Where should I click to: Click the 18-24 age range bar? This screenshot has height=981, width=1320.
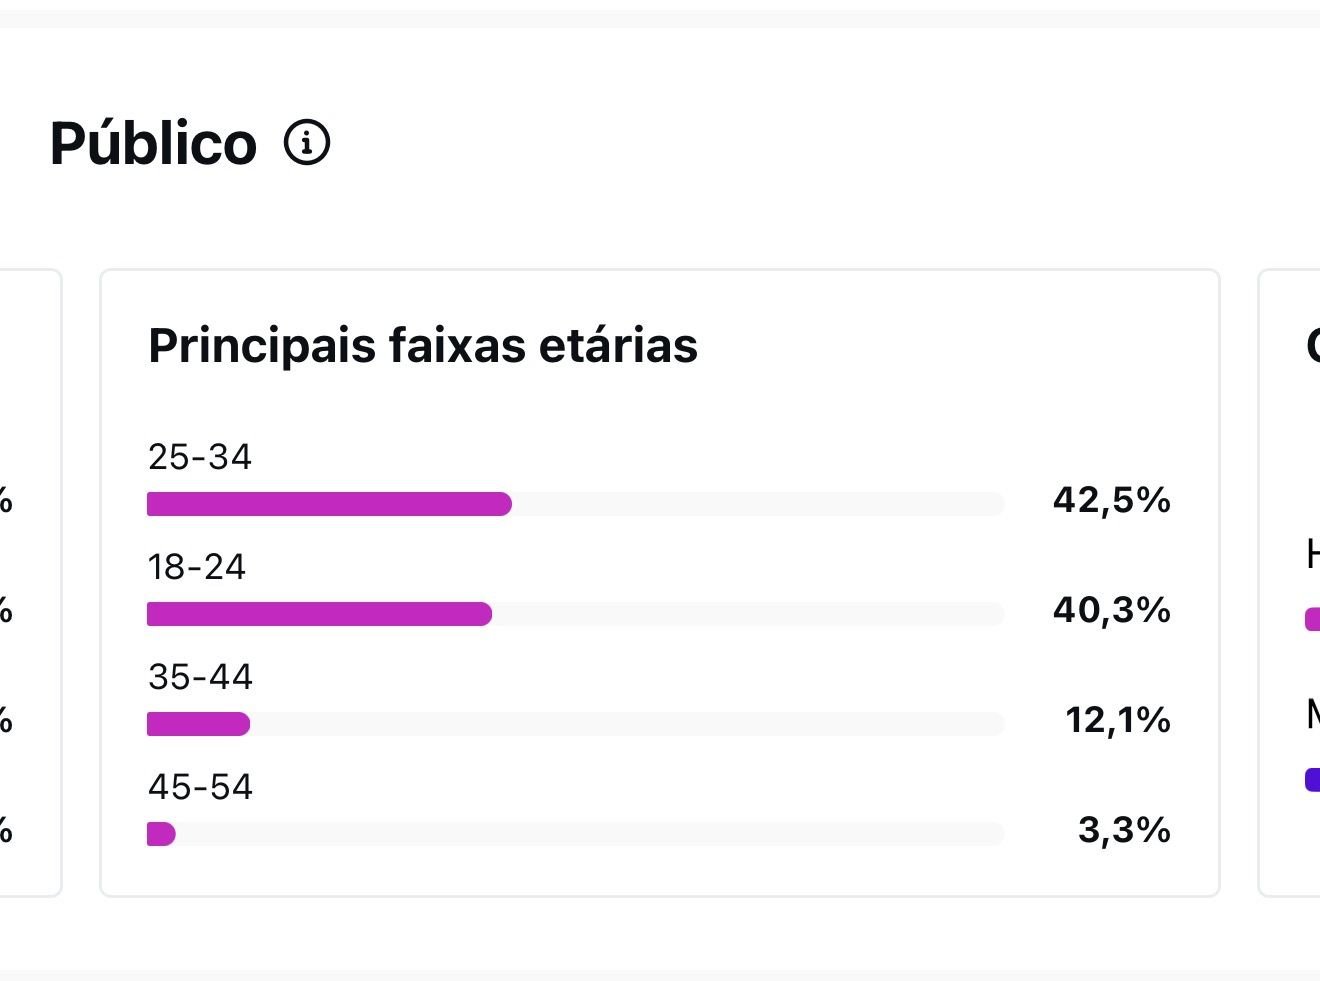[319, 614]
